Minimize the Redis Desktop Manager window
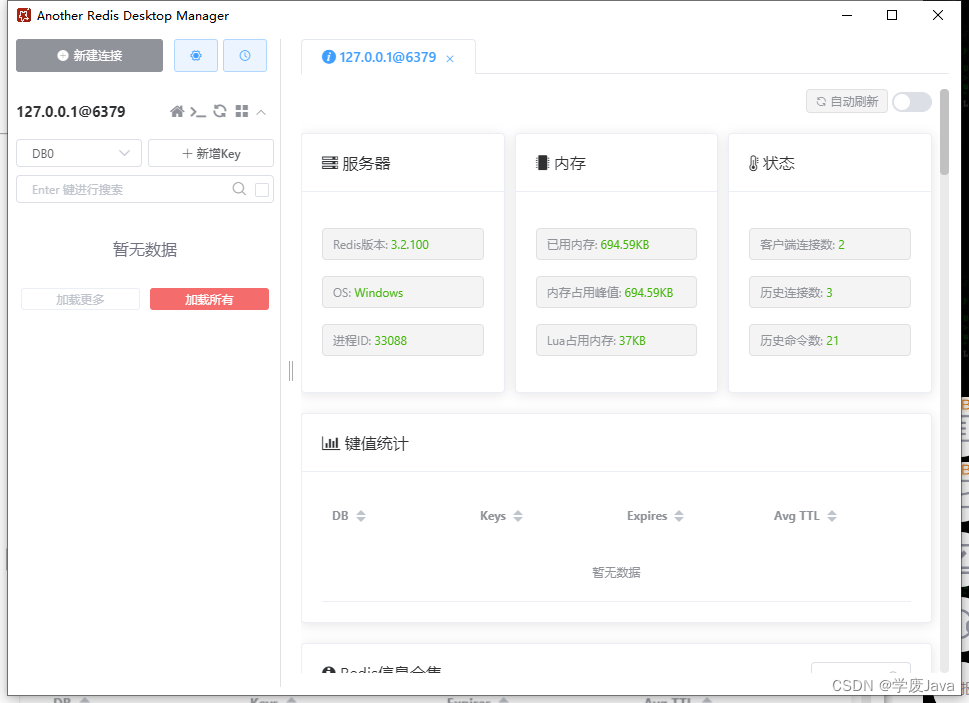This screenshot has width=969, height=703. (x=847, y=15)
